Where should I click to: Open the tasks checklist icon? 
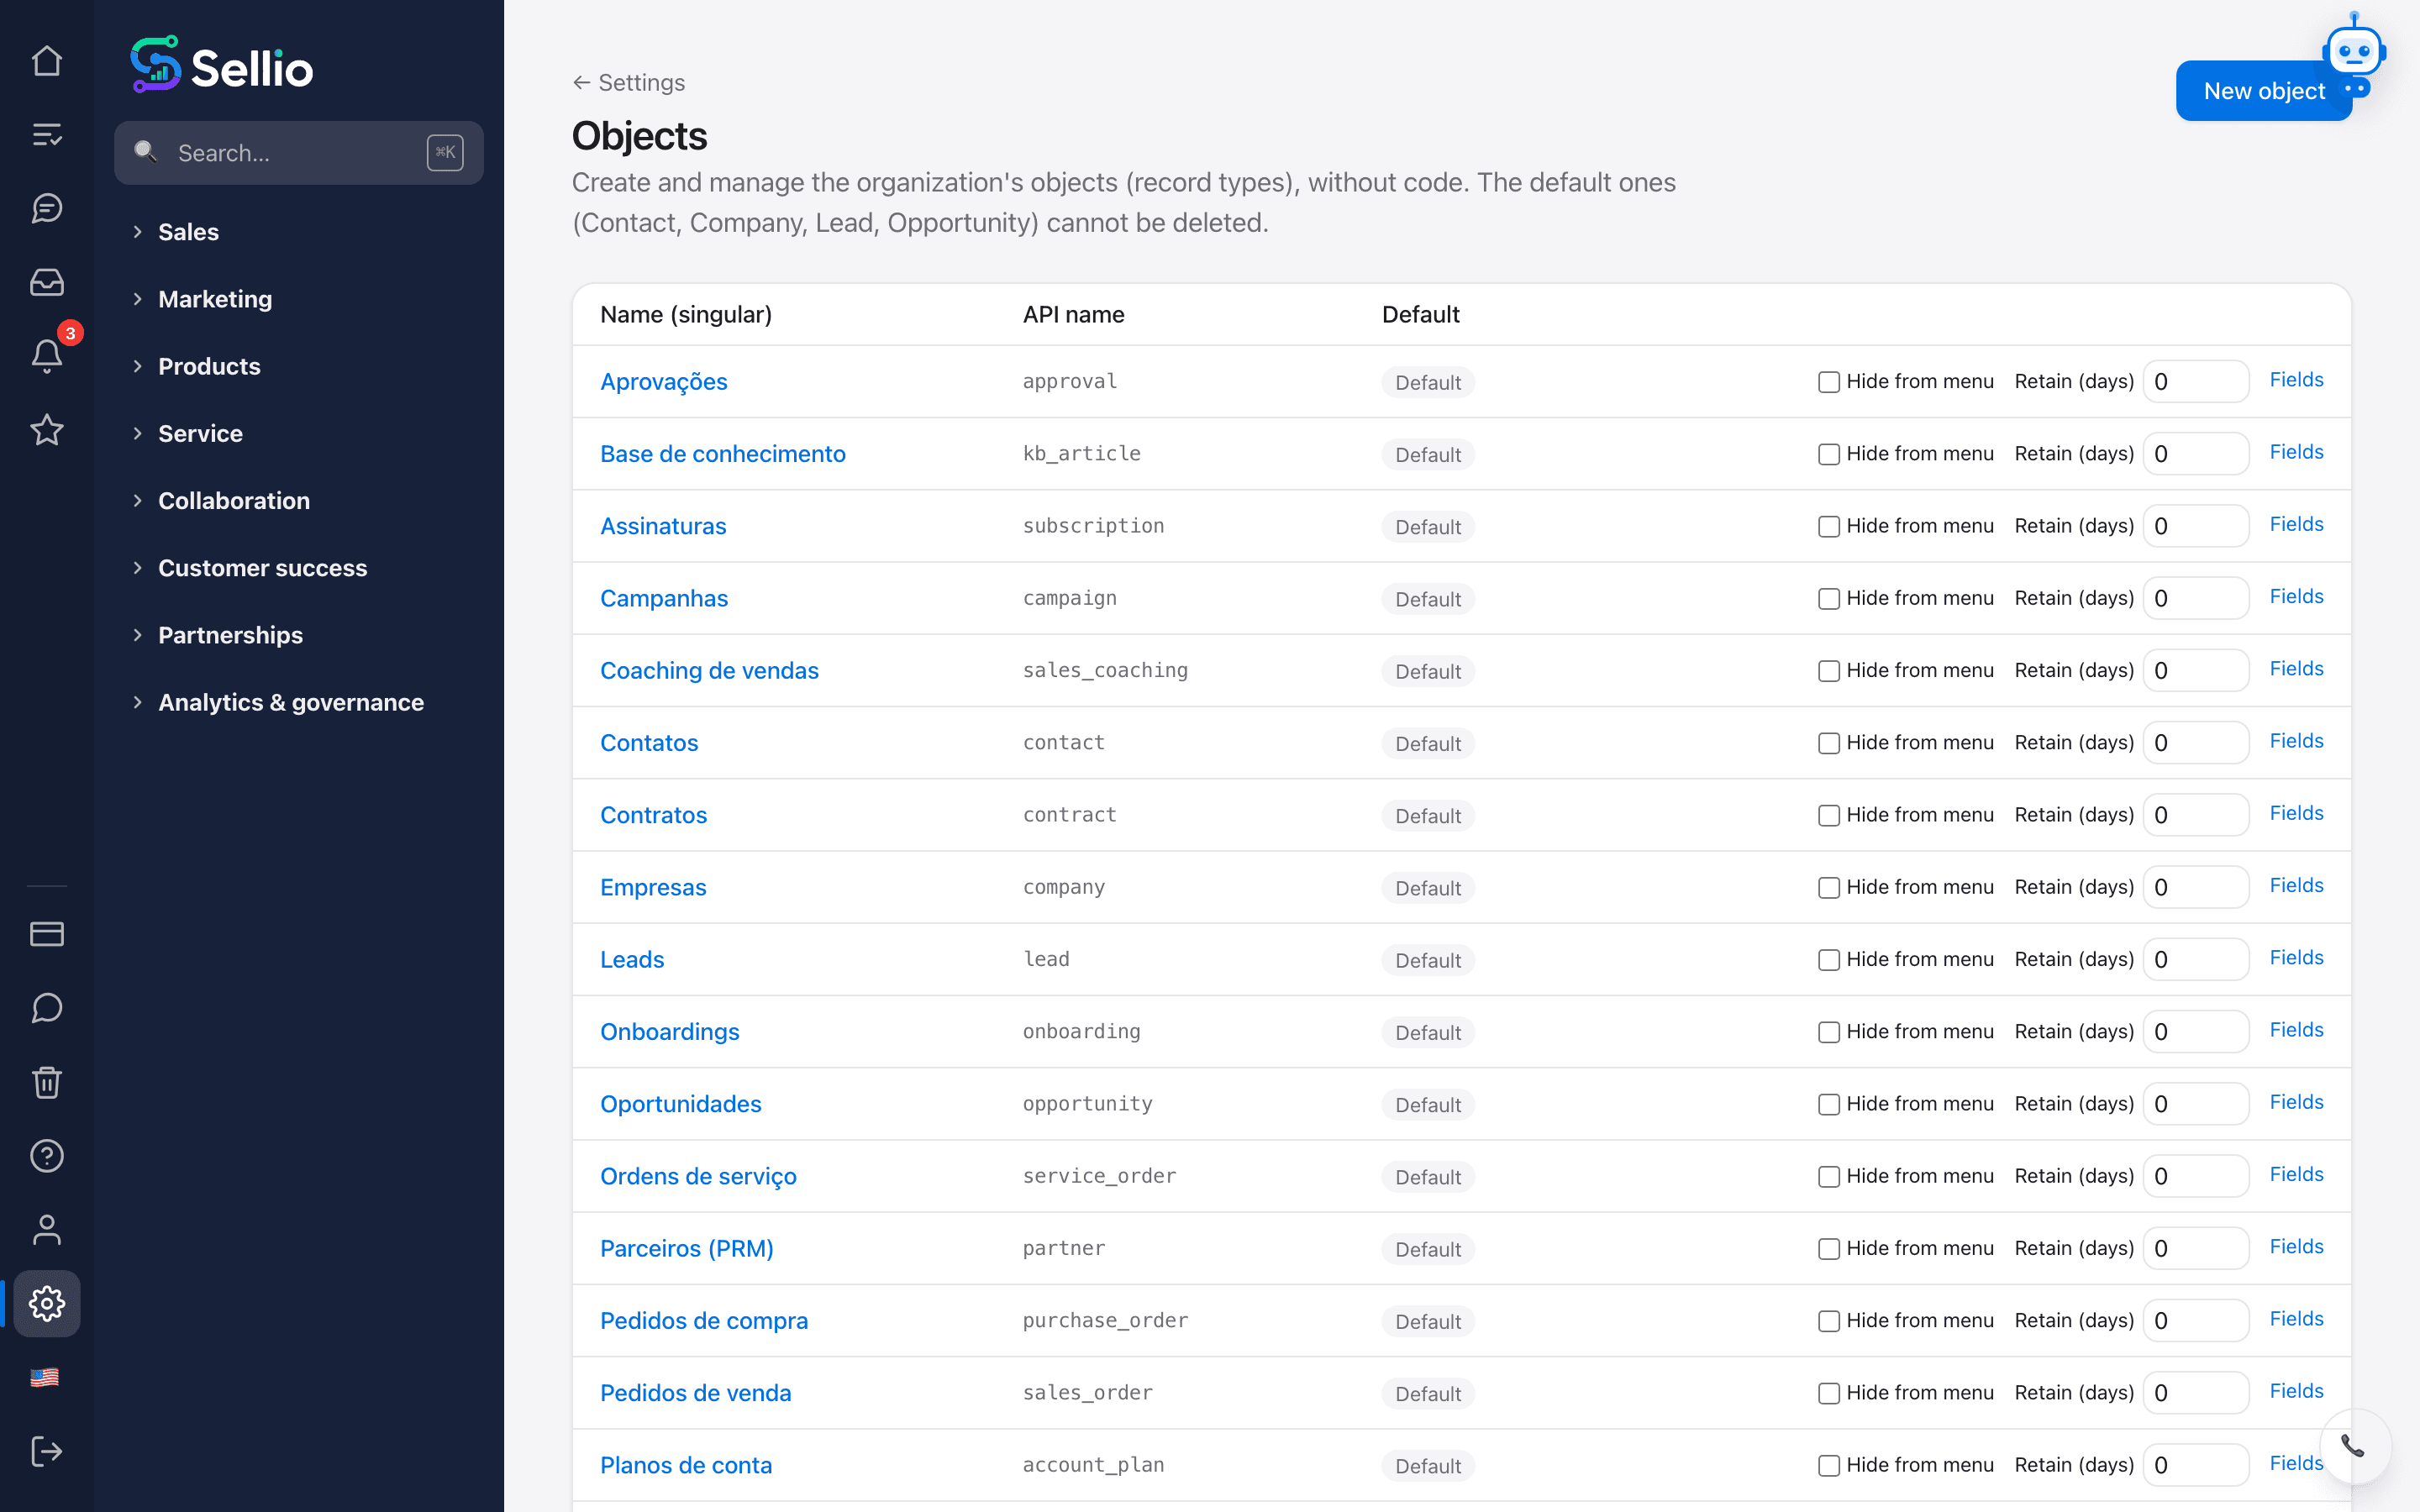pos(47,134)
